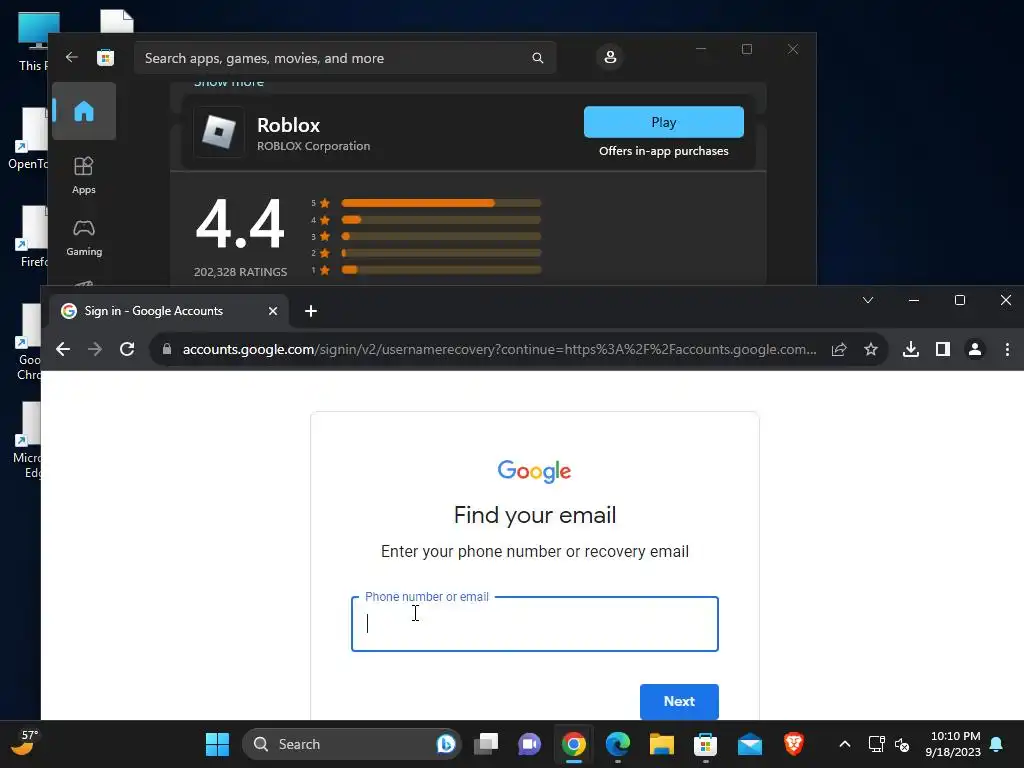Click the Bing icon in taskbar search
The image size is (1024, 768).
446,744
